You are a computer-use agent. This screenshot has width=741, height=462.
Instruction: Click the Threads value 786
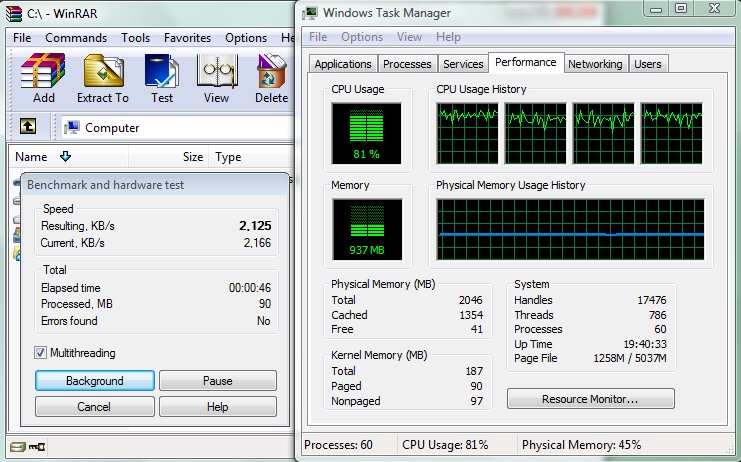tap(658, 315)
